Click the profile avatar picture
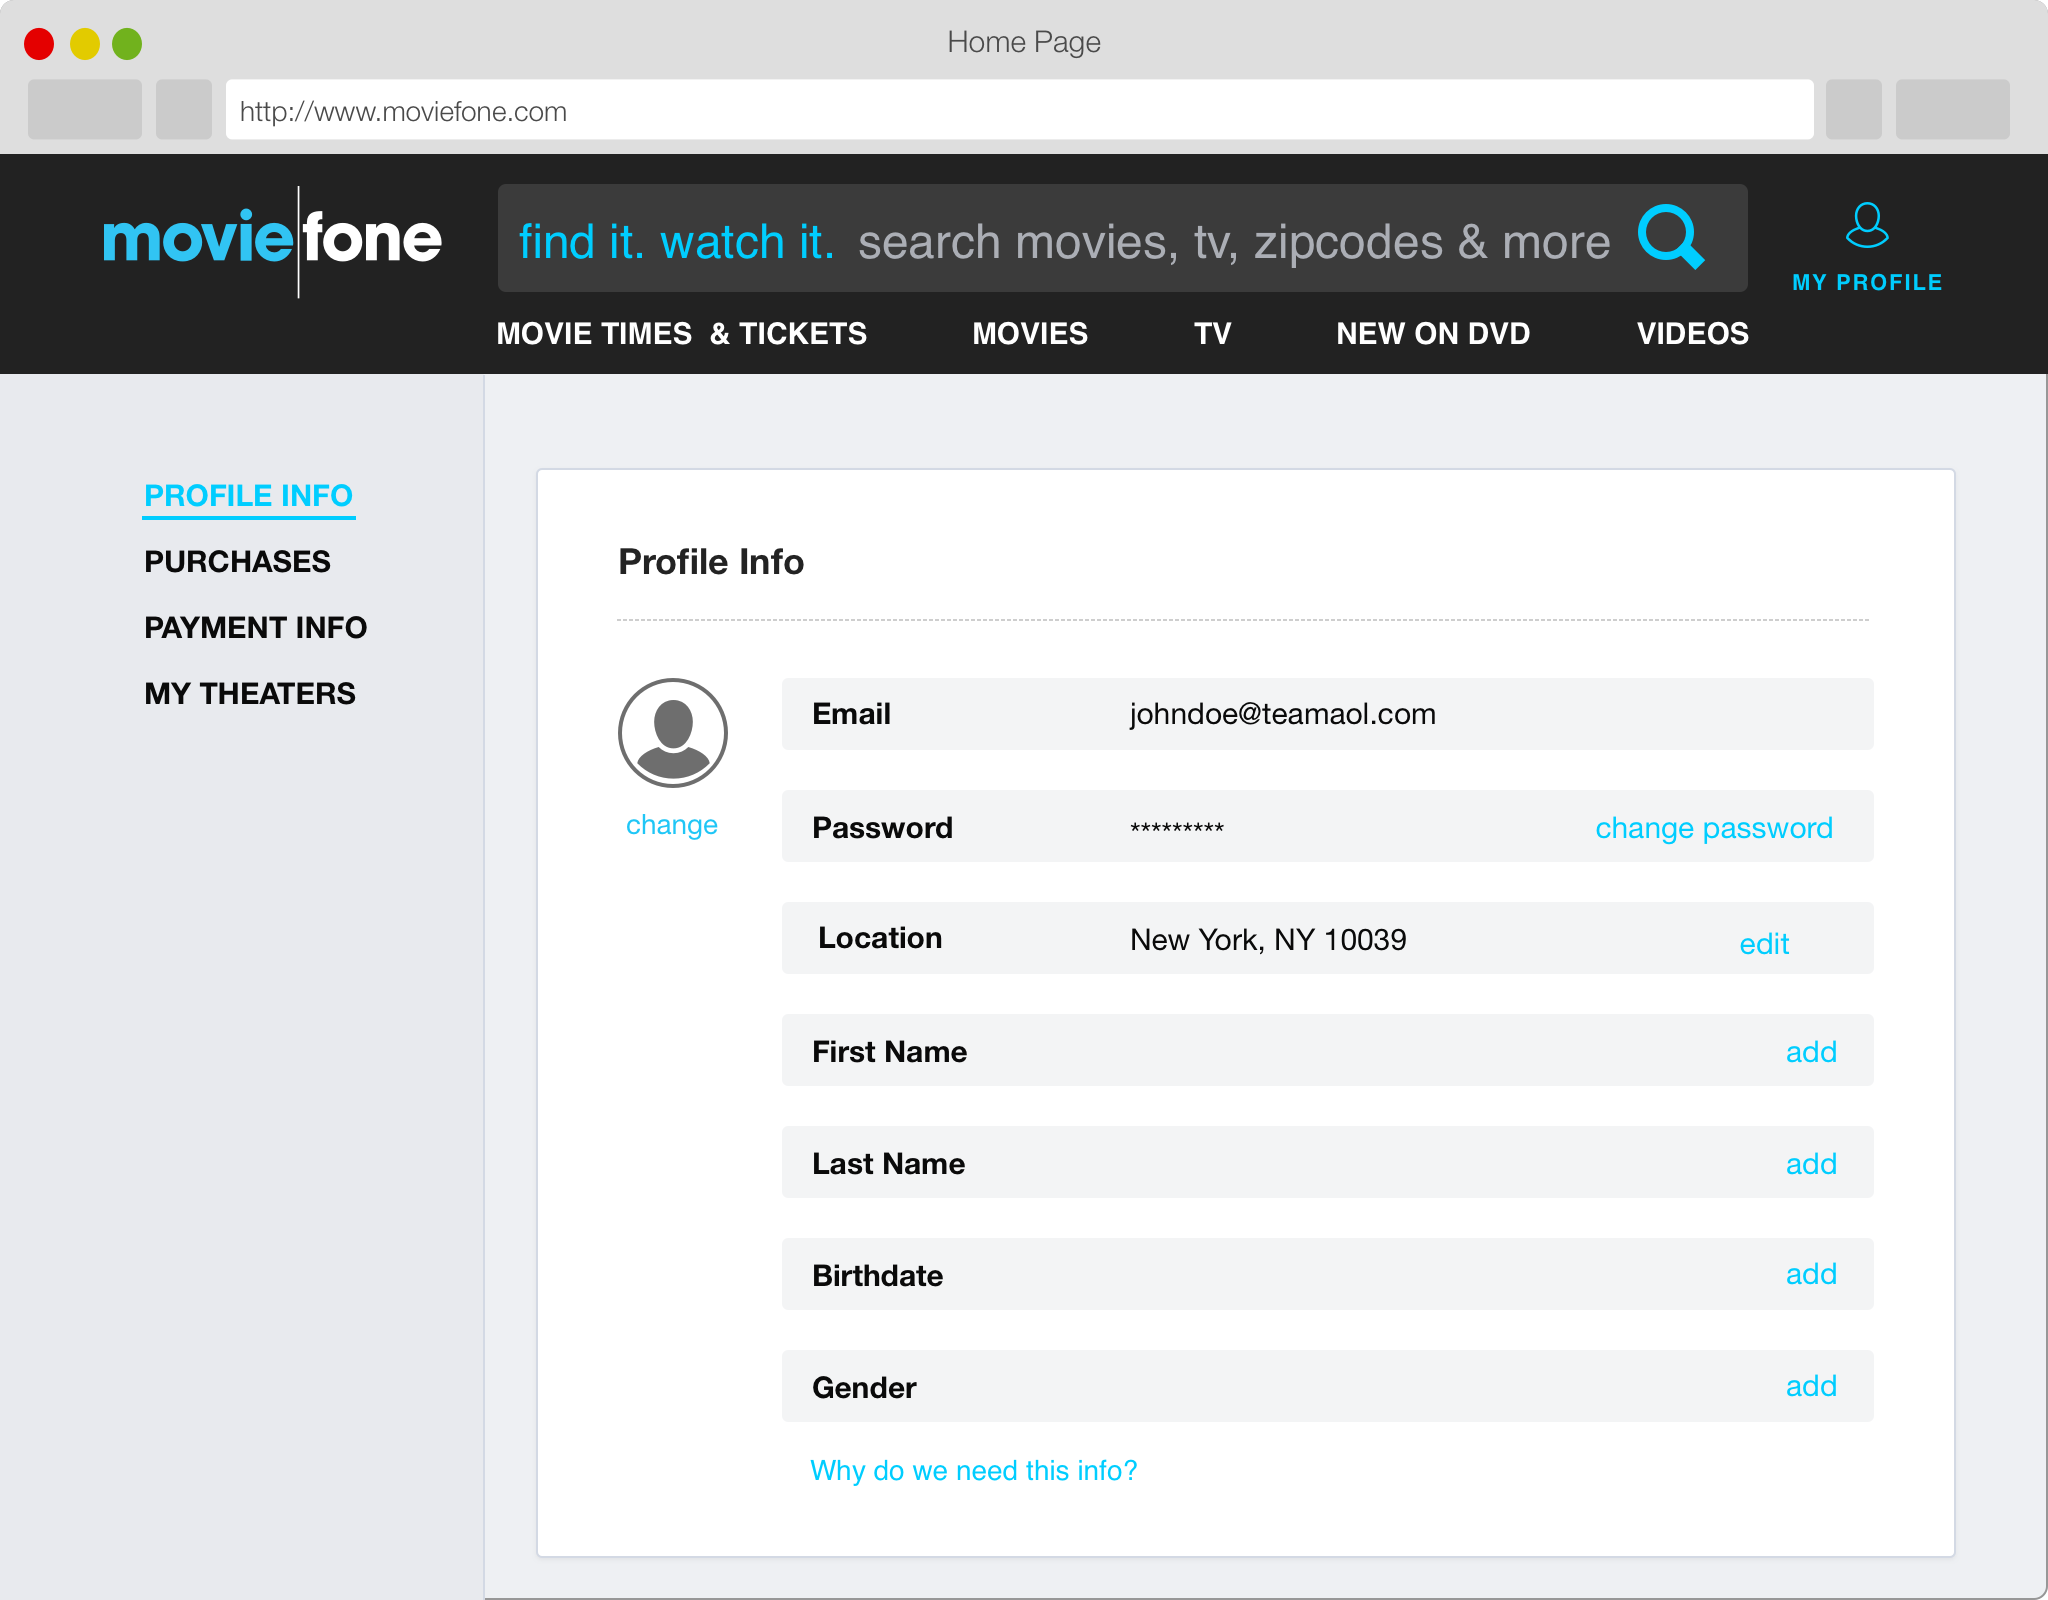This screenshot has width=2048, height=1600. [x=672, y=732]
